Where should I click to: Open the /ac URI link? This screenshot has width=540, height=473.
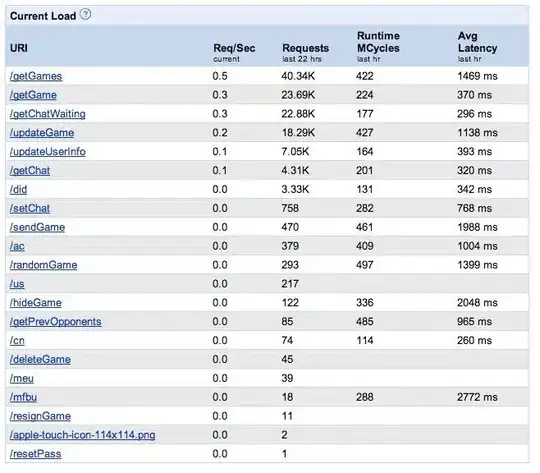click(x=17, y=246)
